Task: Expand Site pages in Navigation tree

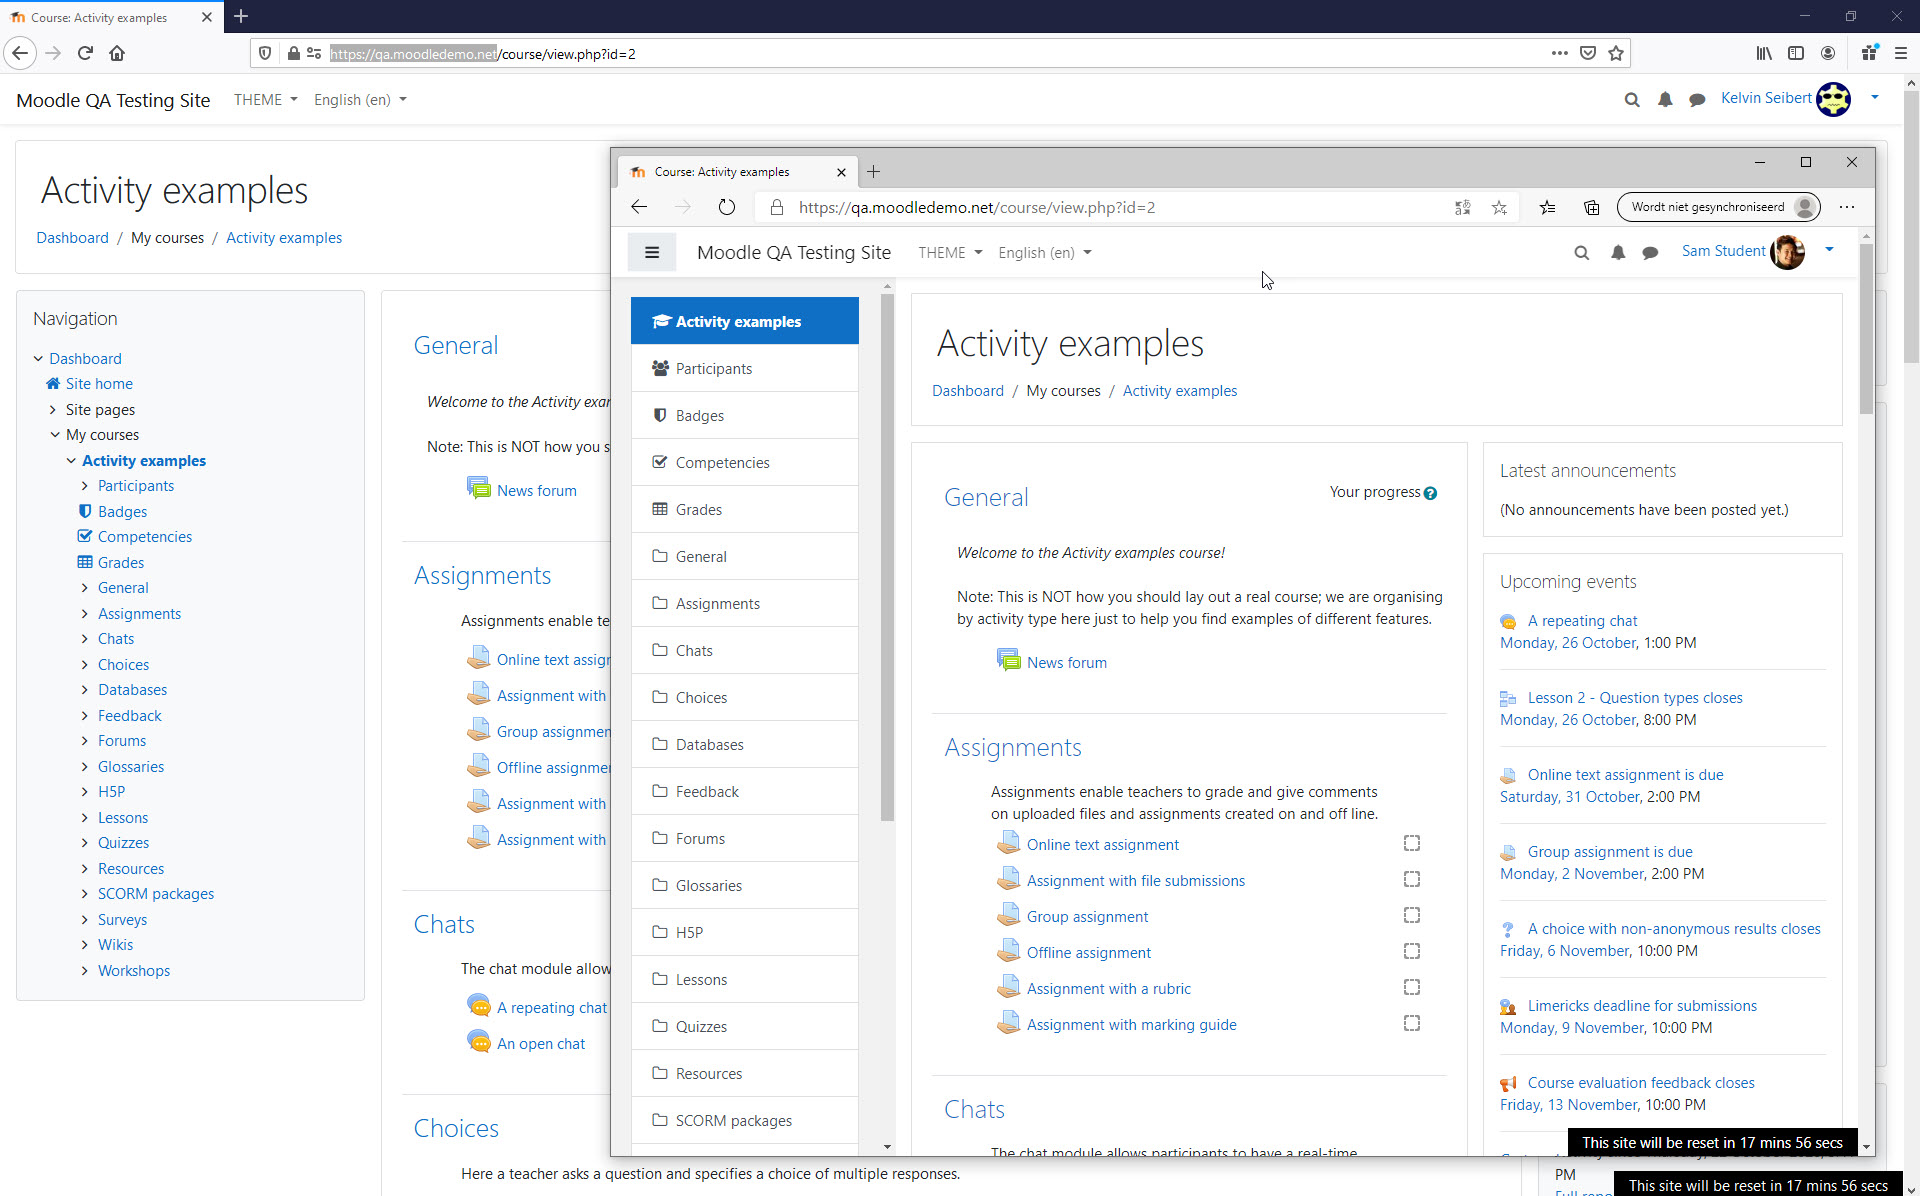Action: 53,409
